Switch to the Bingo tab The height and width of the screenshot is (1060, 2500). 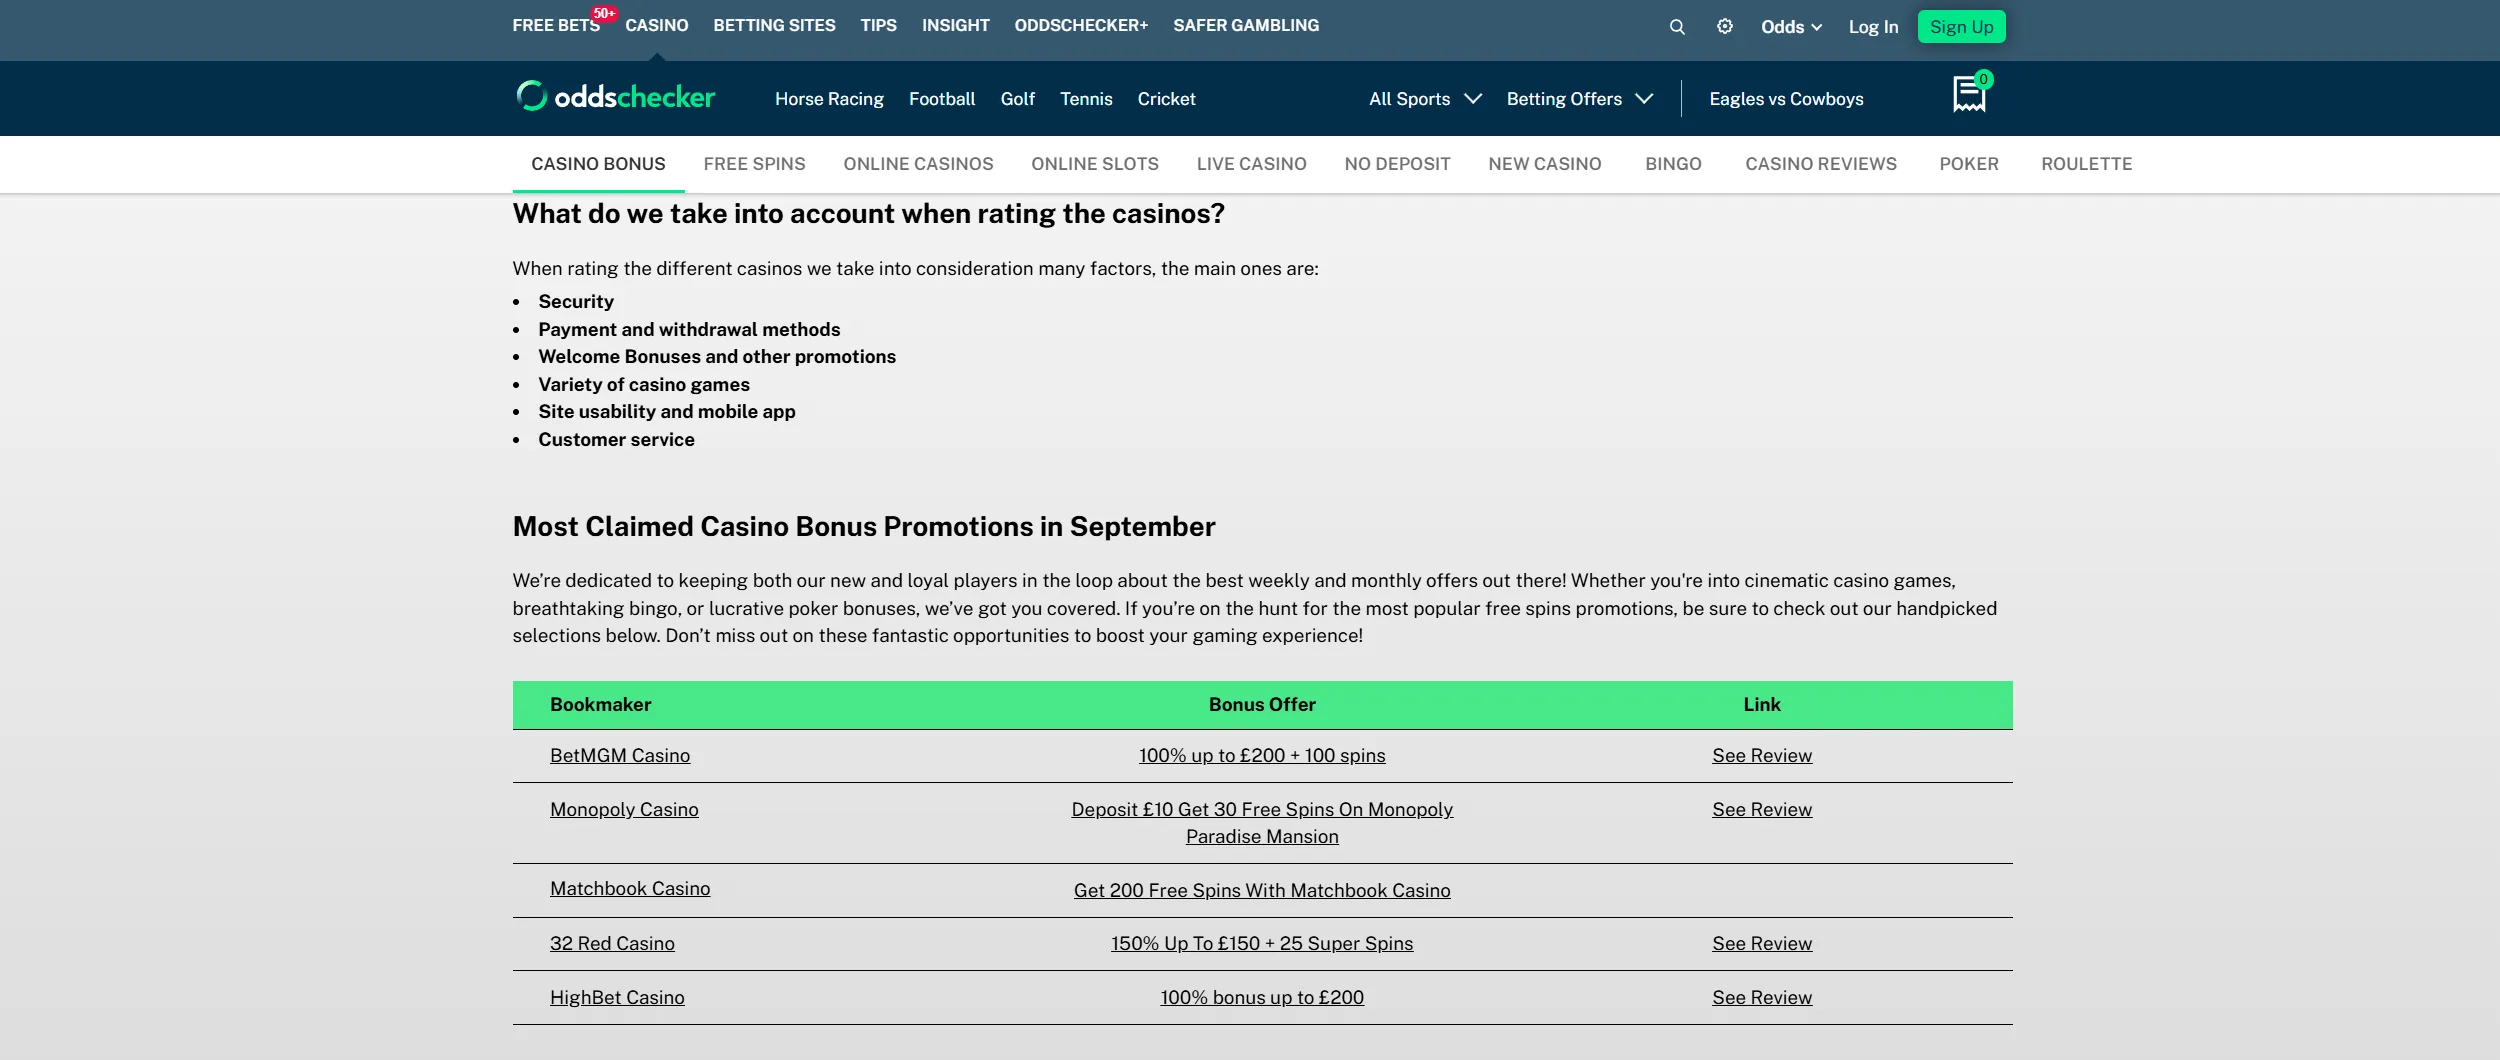tap(1673, 164)
